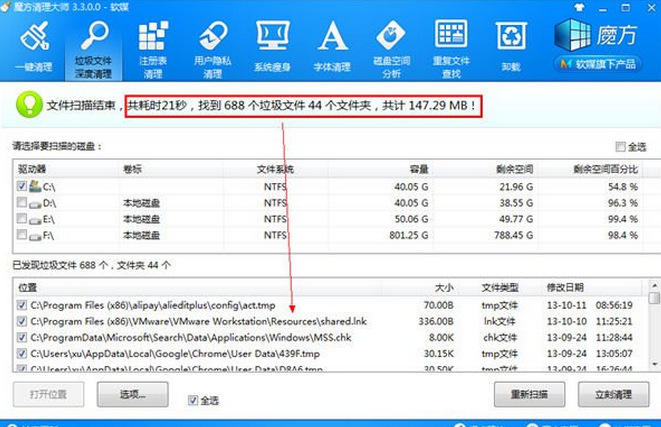Image resolution: width=661 pixels, height=427 pixels.
Task: Click the 801.25 G capacity cell
Action: tap(408, 235)
